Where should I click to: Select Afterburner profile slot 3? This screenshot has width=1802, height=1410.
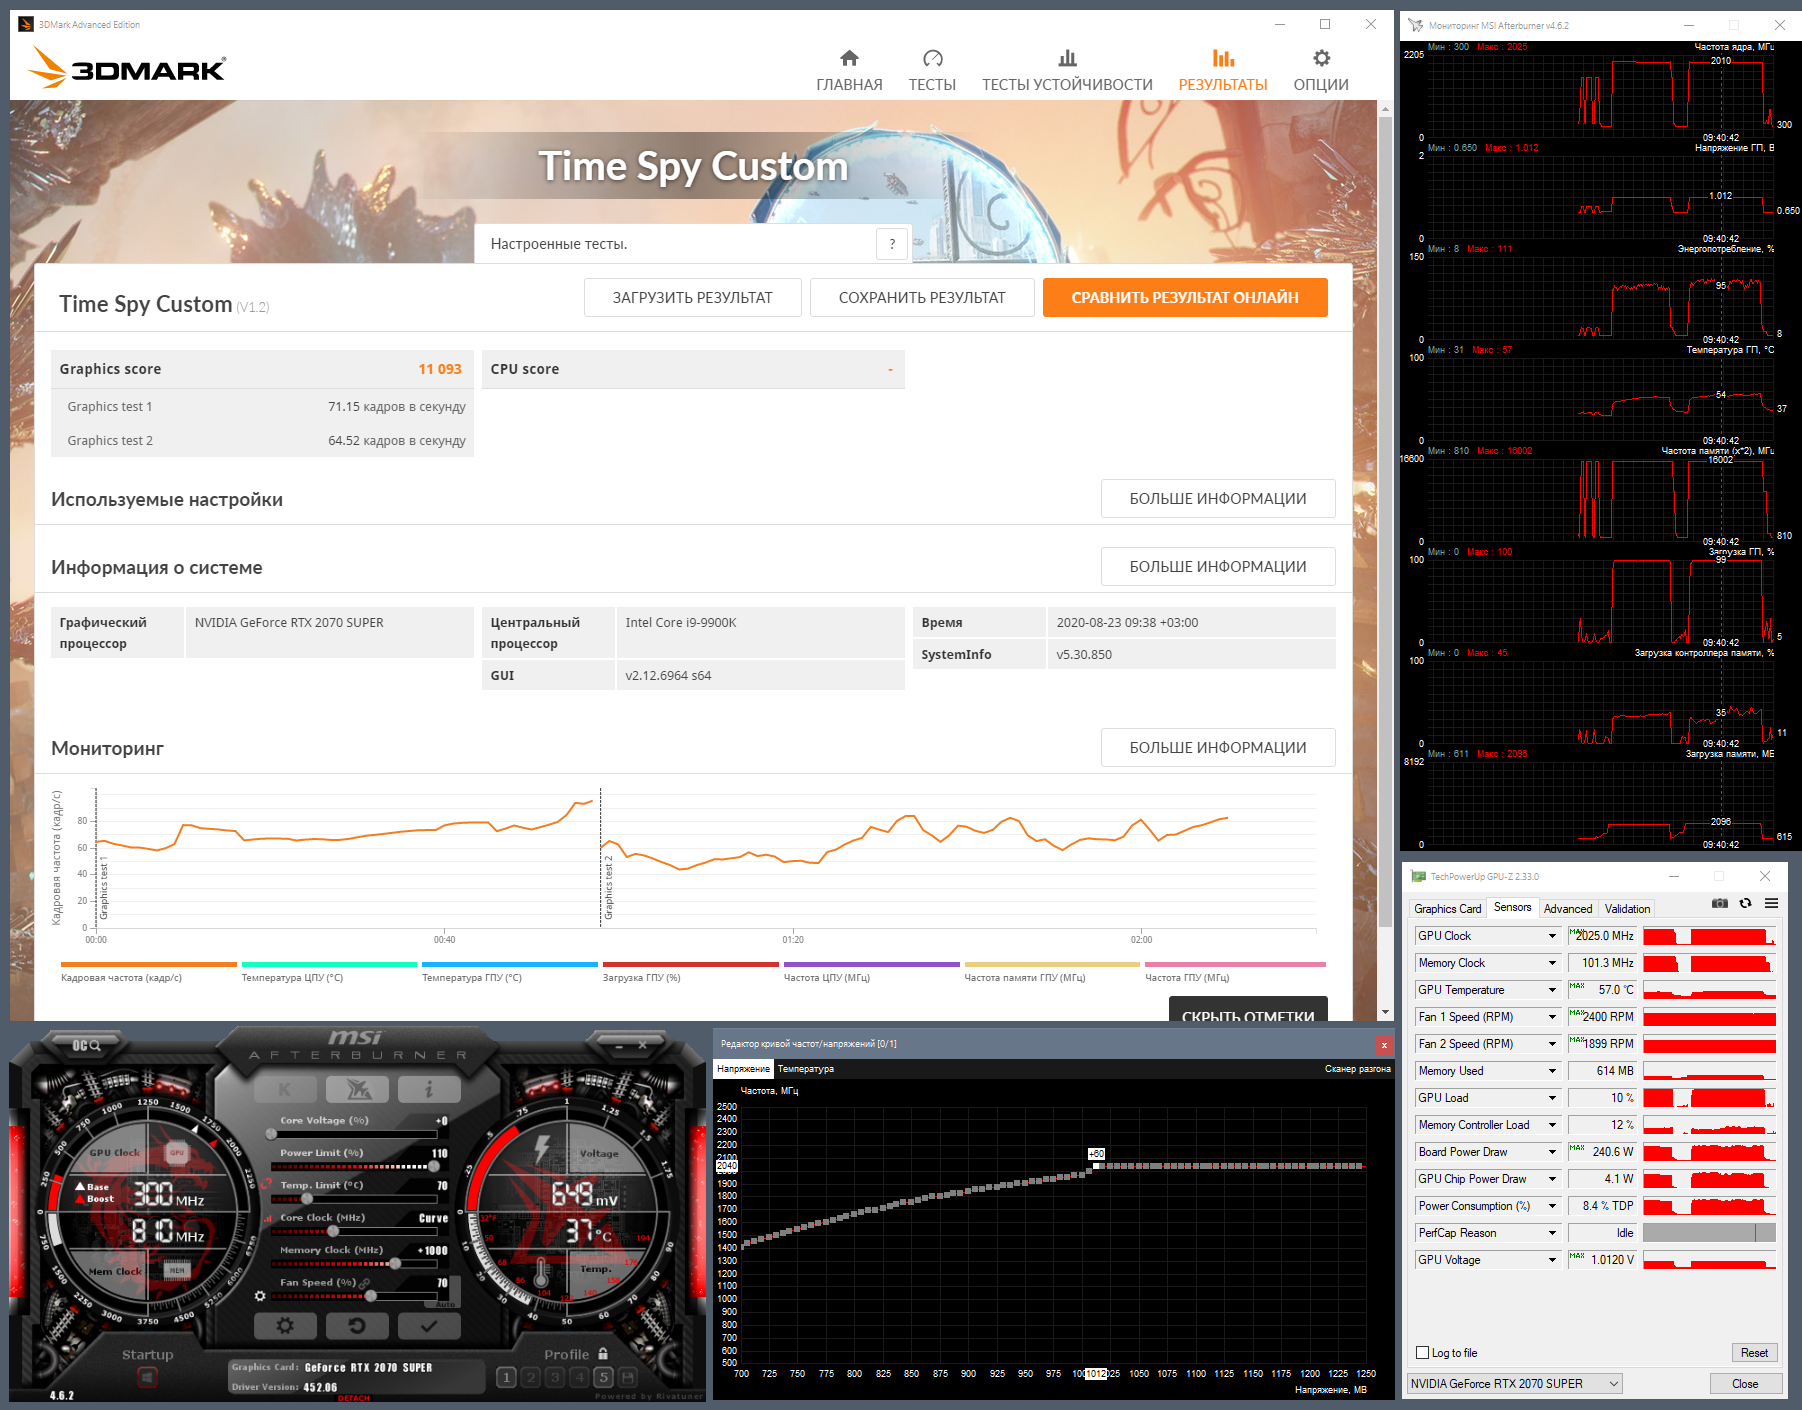555,1377
